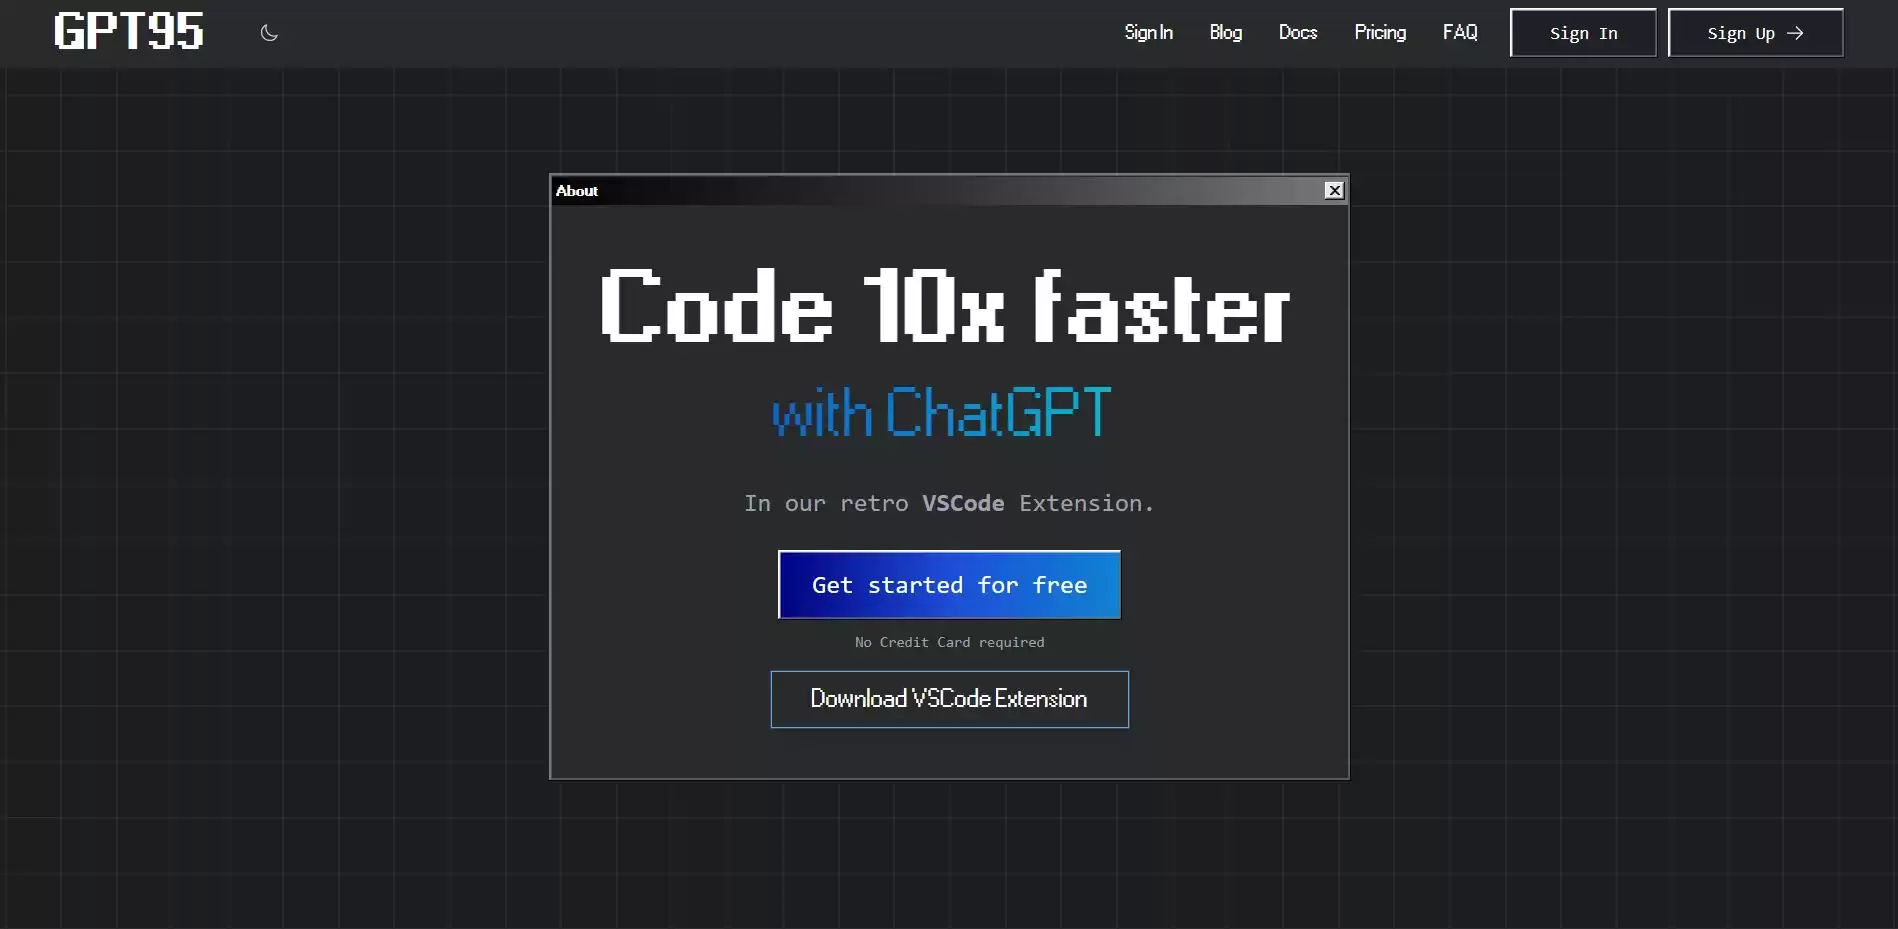
Task: Go to the Blog page
Action: click(x=1225, y=33)
